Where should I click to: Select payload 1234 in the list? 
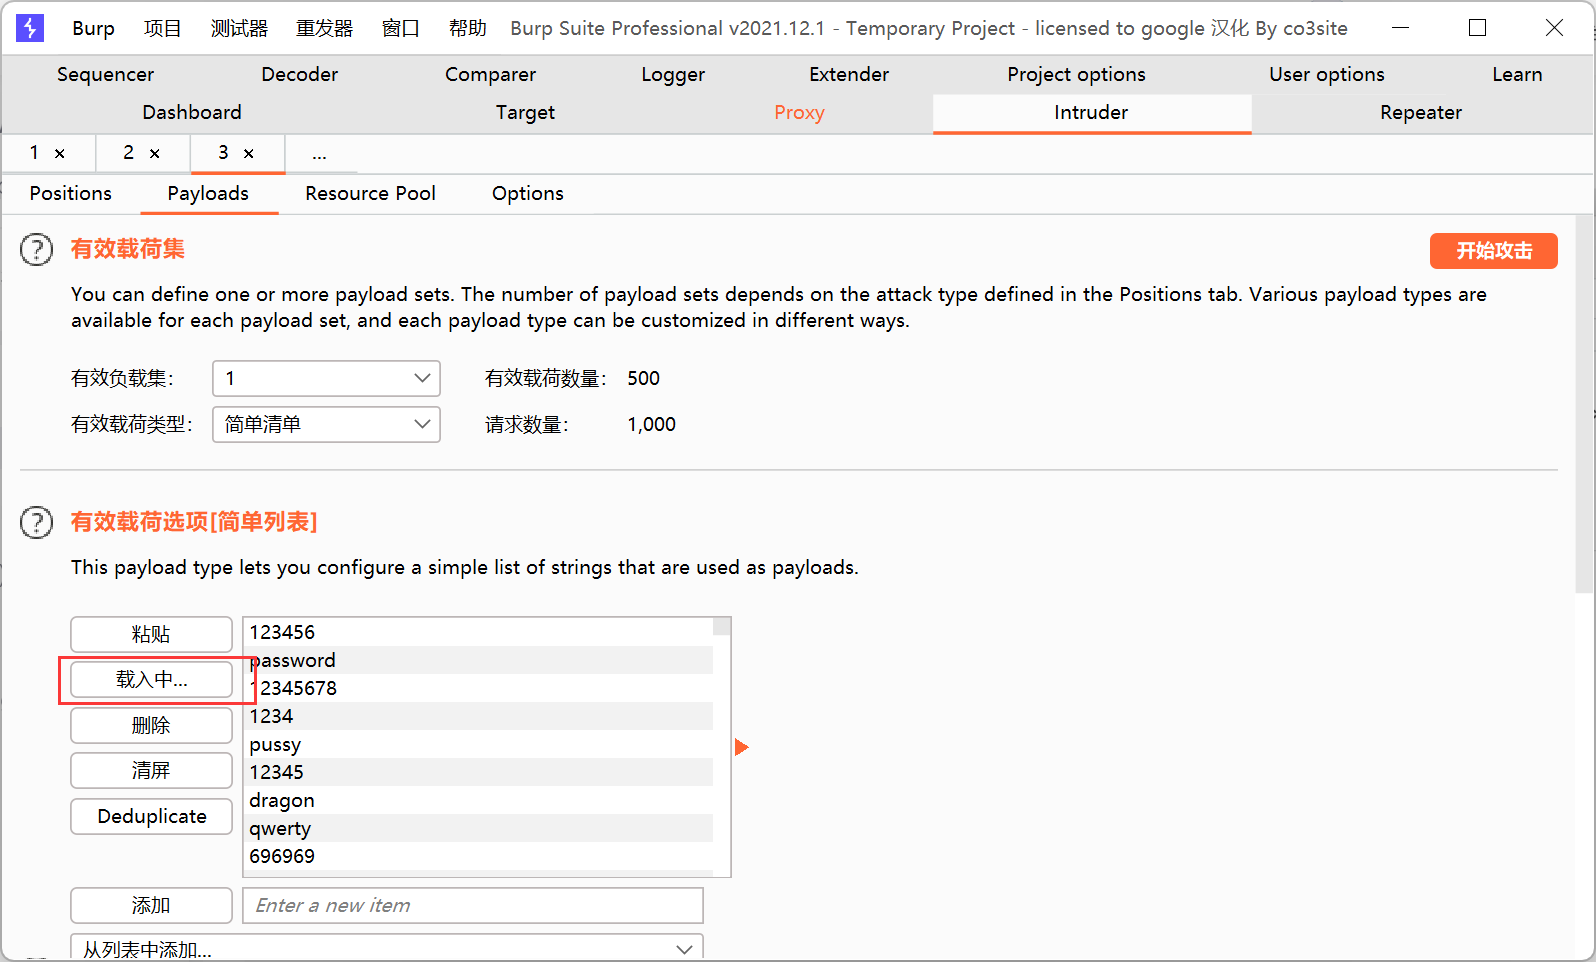[x=480, y=716]
